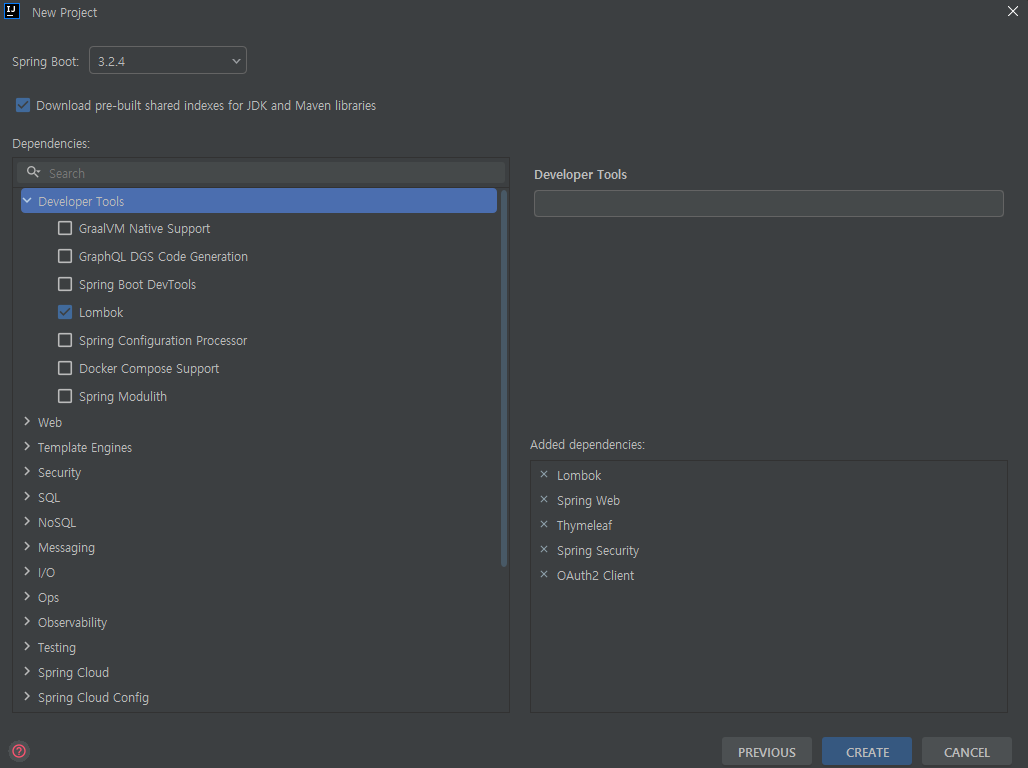
Task: Close the New Project dialog
Action: [1012, 11]
